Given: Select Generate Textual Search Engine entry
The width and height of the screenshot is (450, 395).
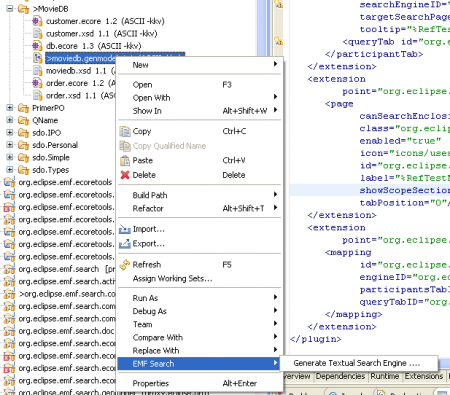Looking at the screenshot, I should pos(358,363).
